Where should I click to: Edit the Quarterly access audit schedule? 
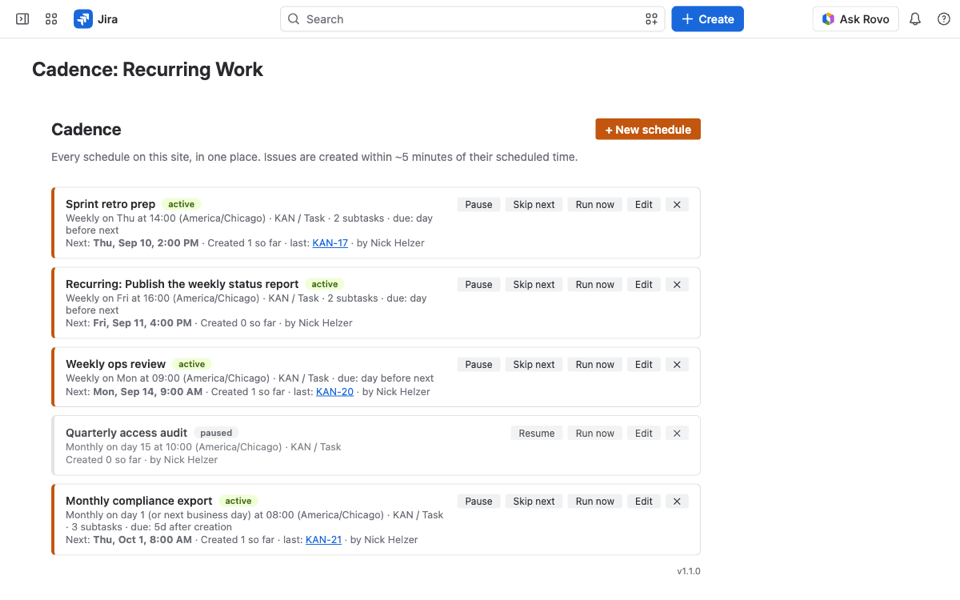pos(643,433)
